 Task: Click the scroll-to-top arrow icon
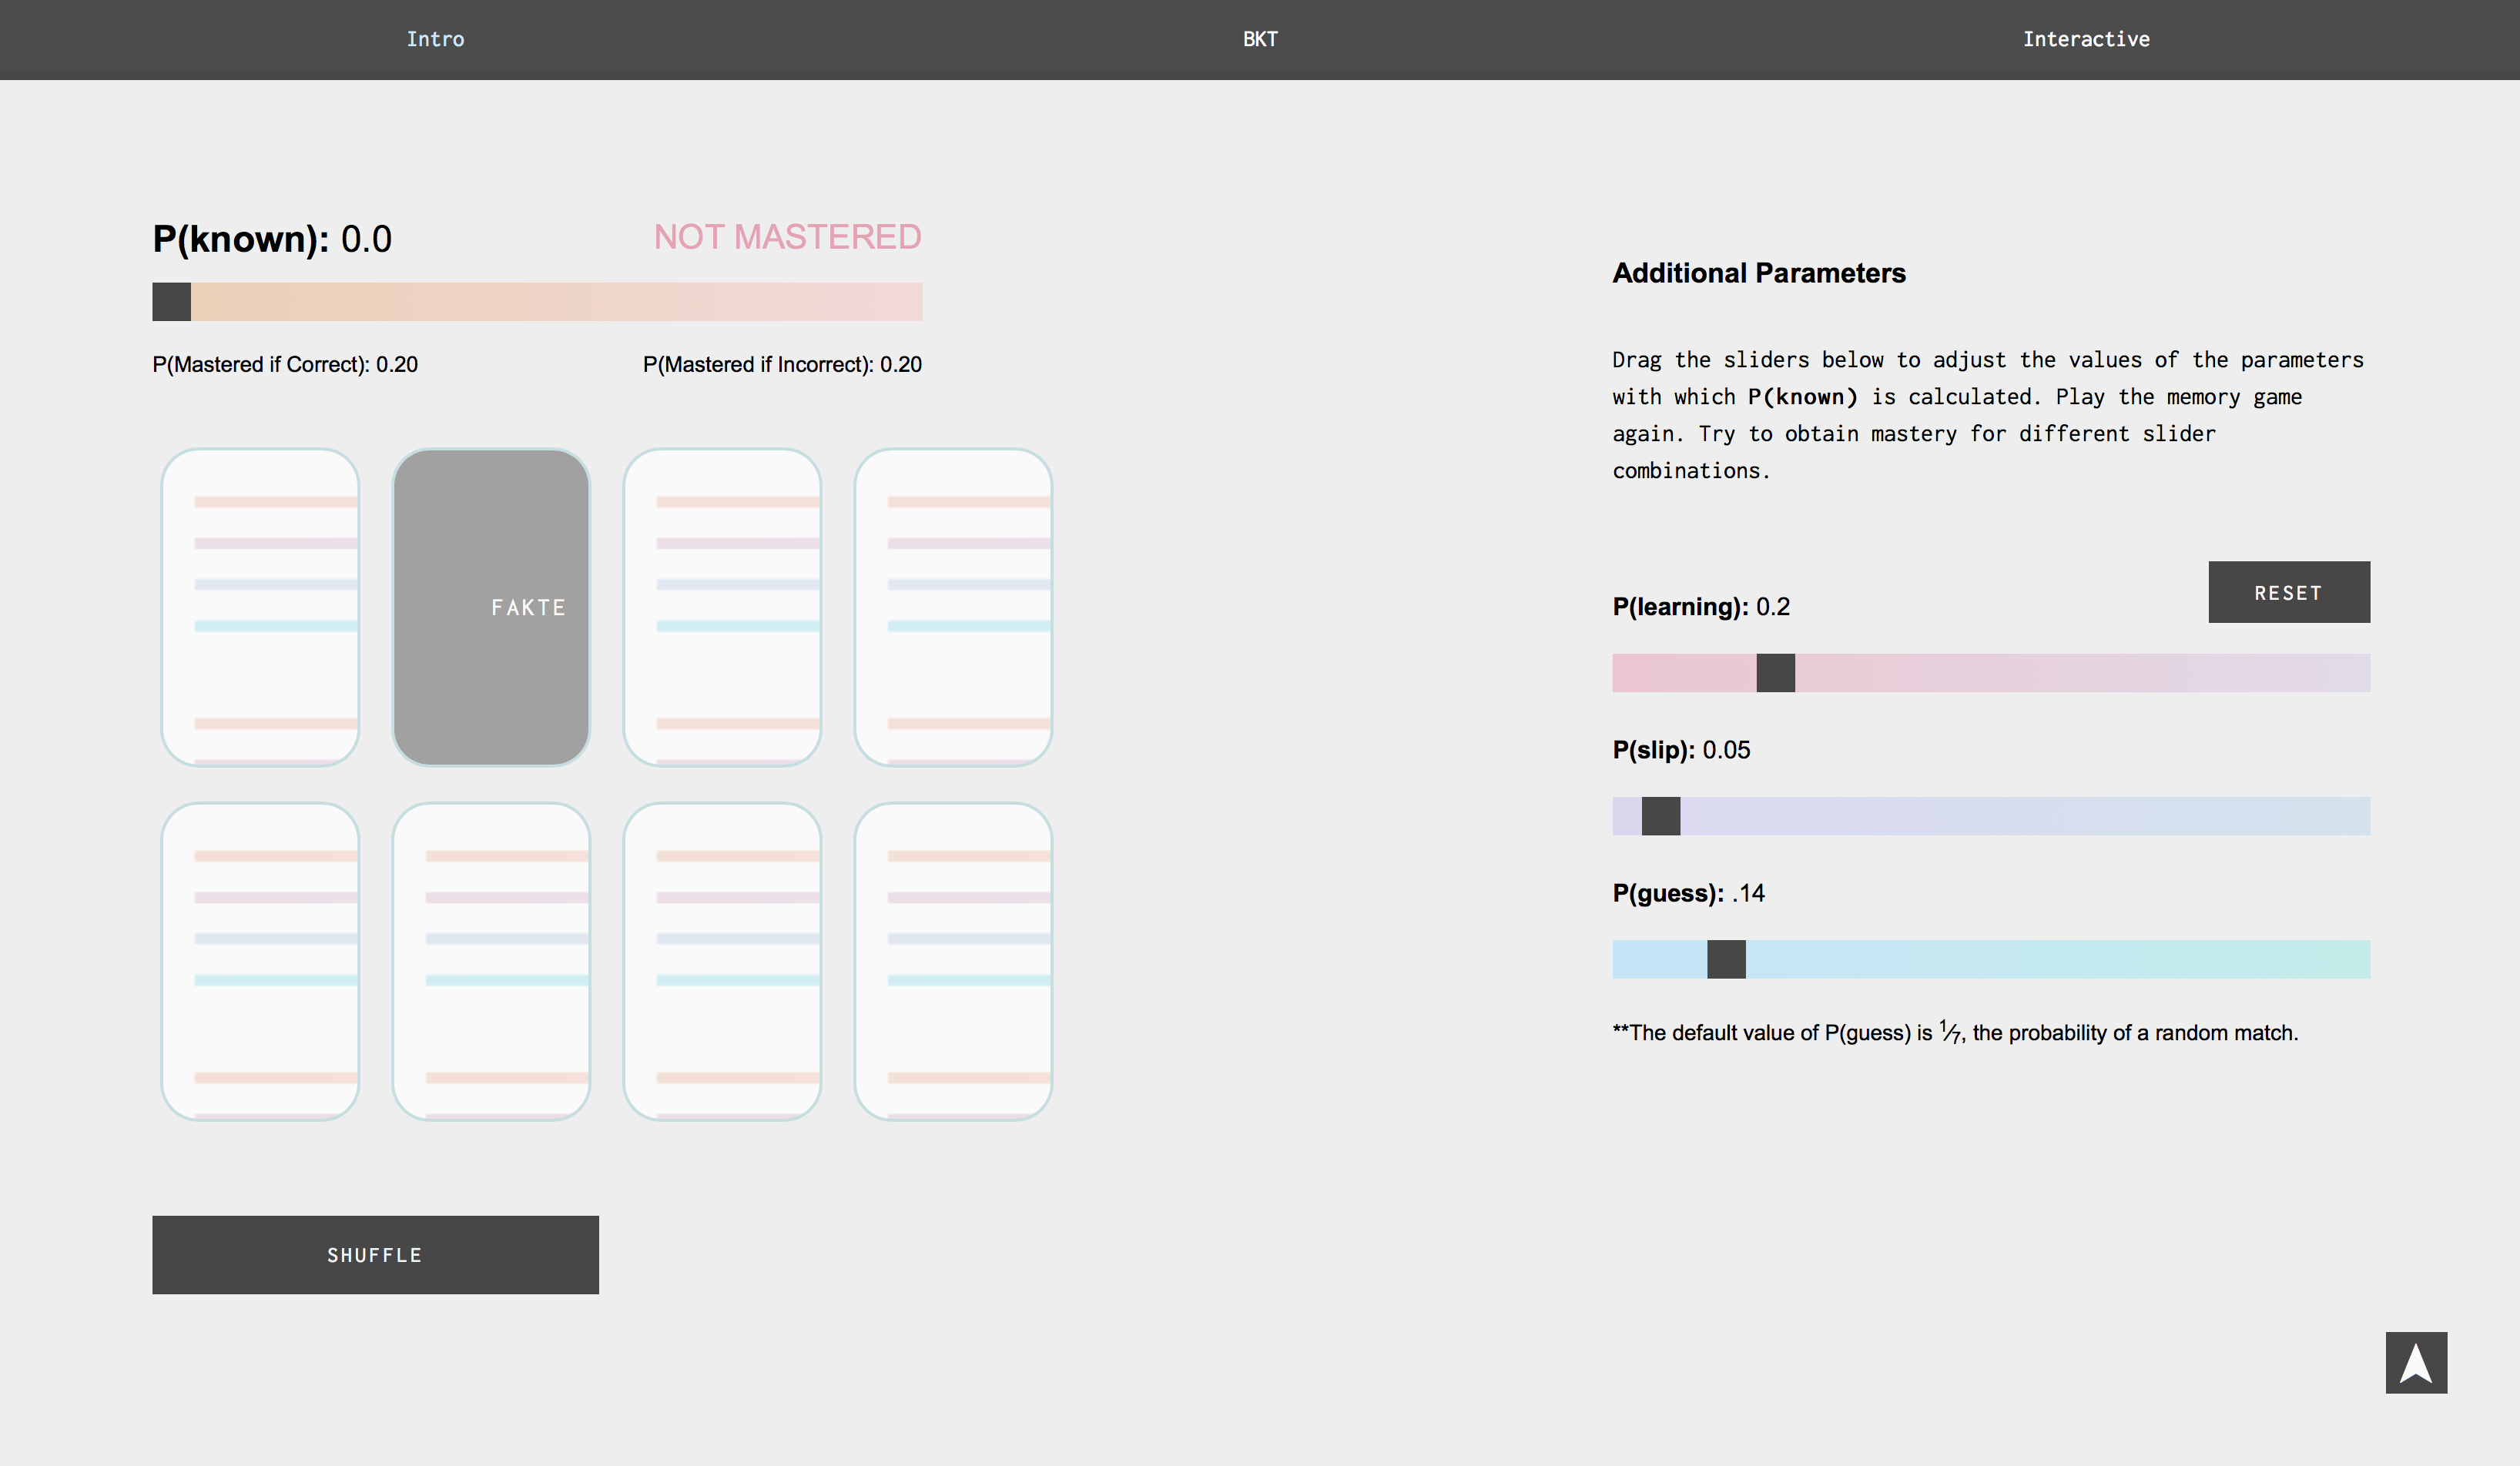(x=2415, y=1362)
